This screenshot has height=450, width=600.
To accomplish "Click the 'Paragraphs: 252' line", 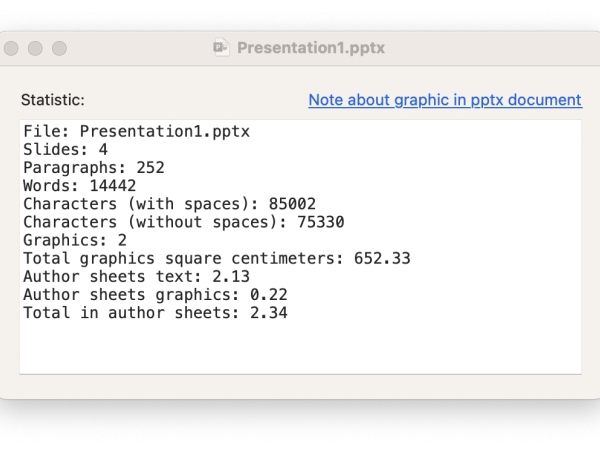I will (x=94, y=167).
